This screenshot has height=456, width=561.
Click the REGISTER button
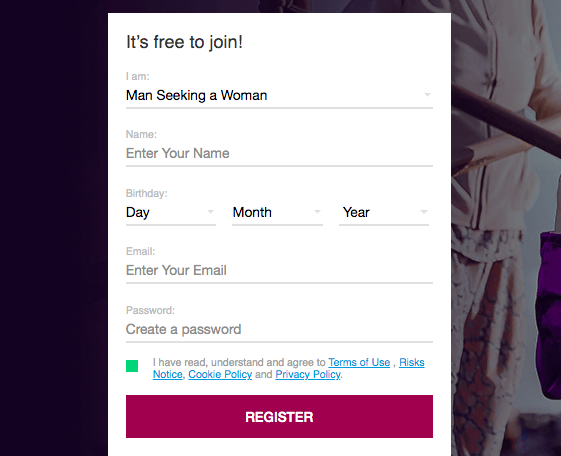coord(279,417)
